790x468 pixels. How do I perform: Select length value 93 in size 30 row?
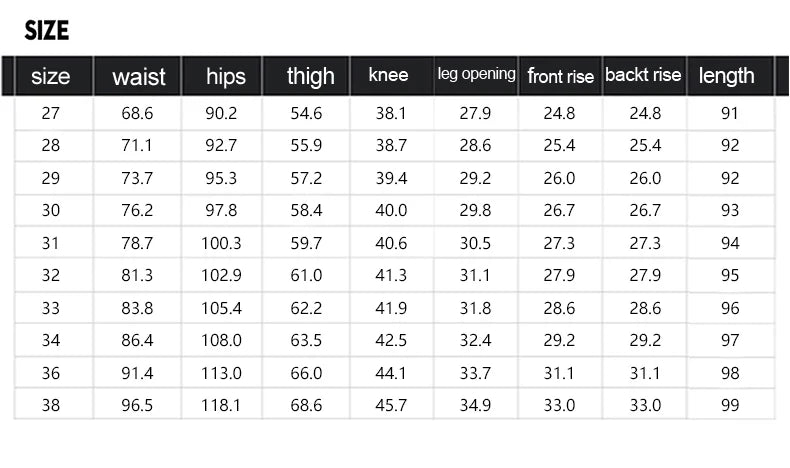[730, 210]
